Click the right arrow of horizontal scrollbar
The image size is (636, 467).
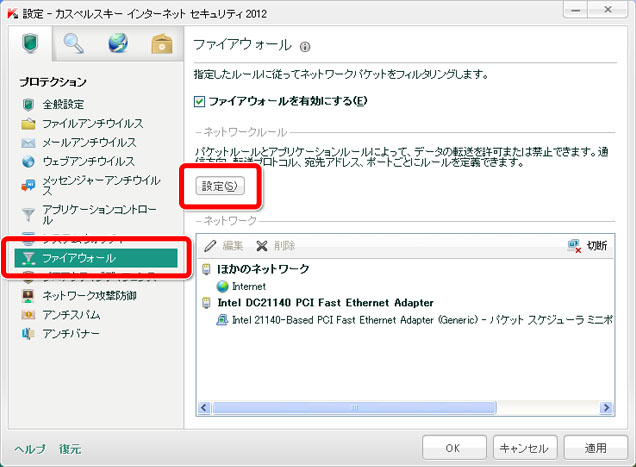tap(606, 407)
